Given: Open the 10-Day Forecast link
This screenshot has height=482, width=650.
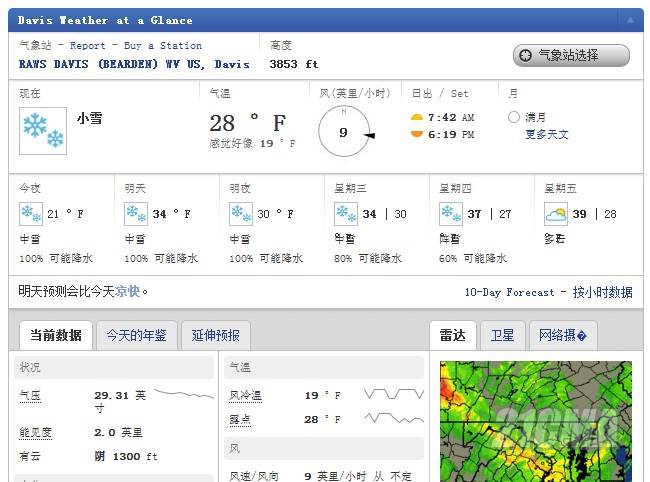Looking at the screenshot, I should [509, 292].
